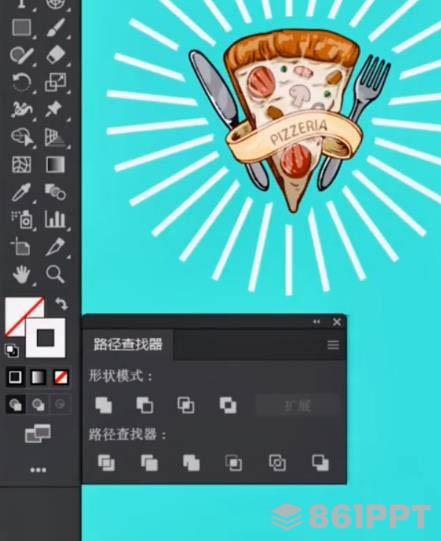Click the stroke color swatch
441x541 pixels.
coord(46,338)
